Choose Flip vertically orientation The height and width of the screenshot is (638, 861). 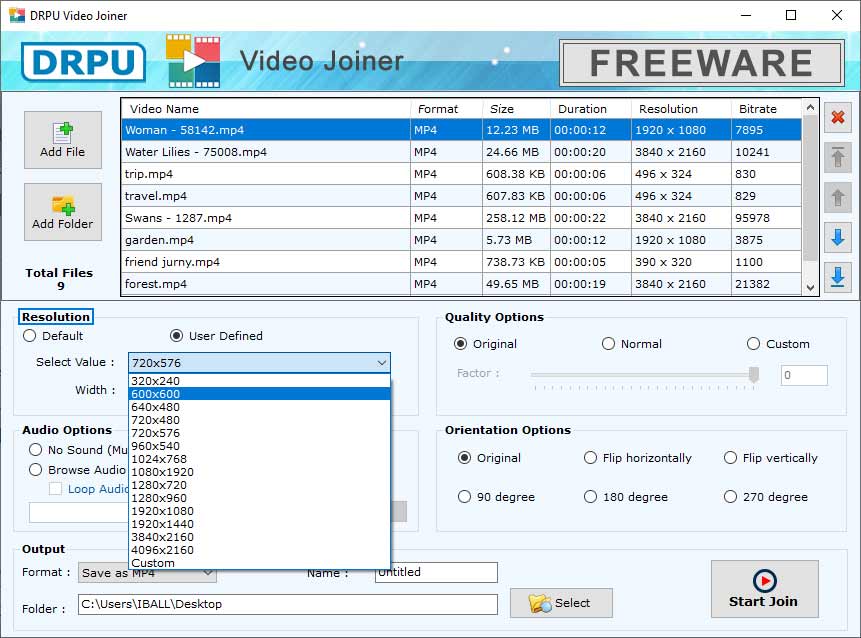click(x=730, y=458)
